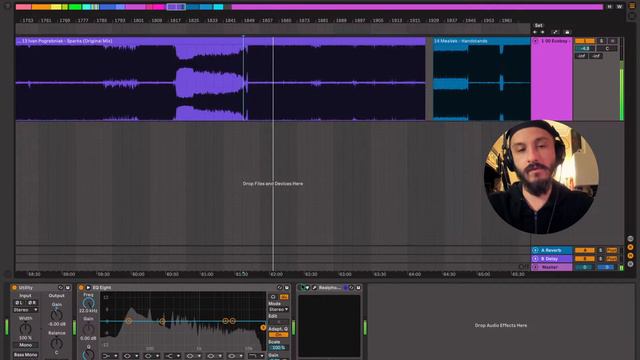Select the EQ filter point at the curve's right end
Viewport: 640px width, 360px height.
[x=263, y=327]
